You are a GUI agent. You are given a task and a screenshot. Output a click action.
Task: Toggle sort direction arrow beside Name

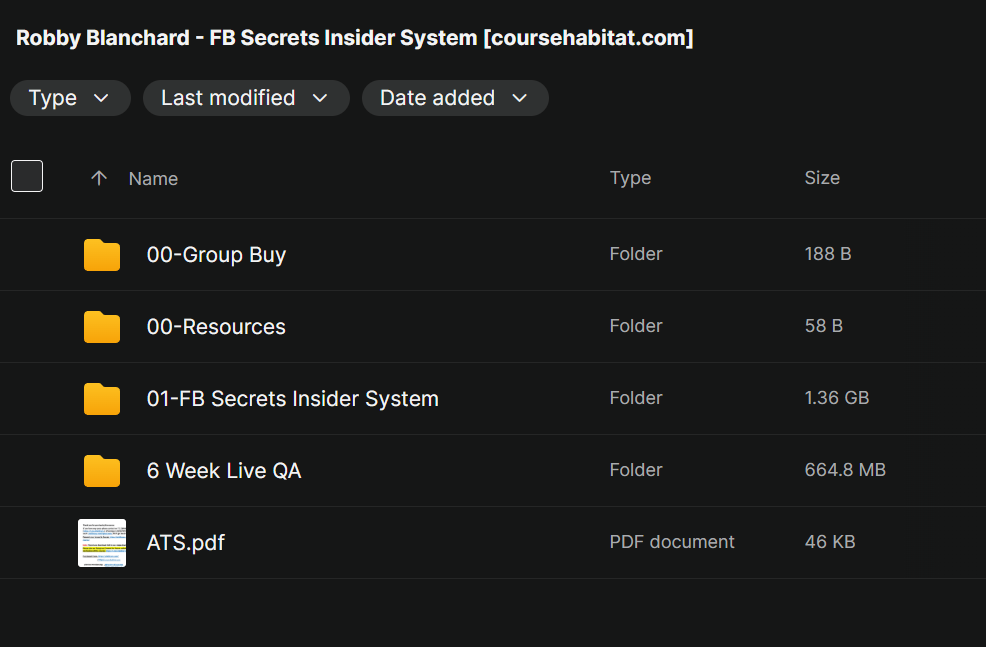click(x=99, y=178)
